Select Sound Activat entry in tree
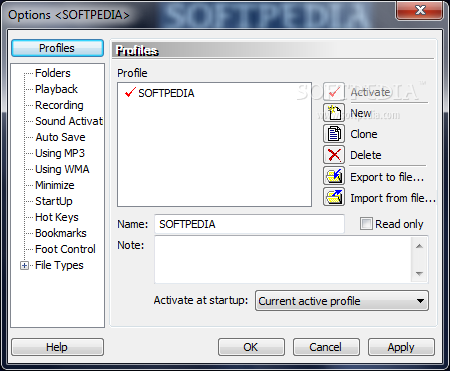This screenshot has width=450, height=371. click(69, 121)
